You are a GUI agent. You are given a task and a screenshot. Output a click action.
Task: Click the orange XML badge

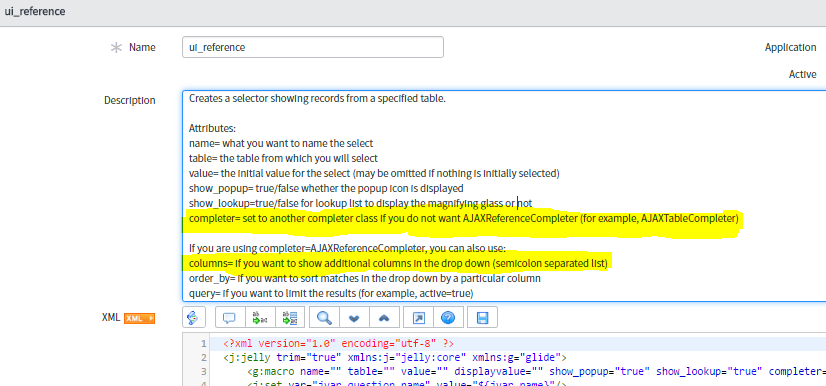pos(140,318)
